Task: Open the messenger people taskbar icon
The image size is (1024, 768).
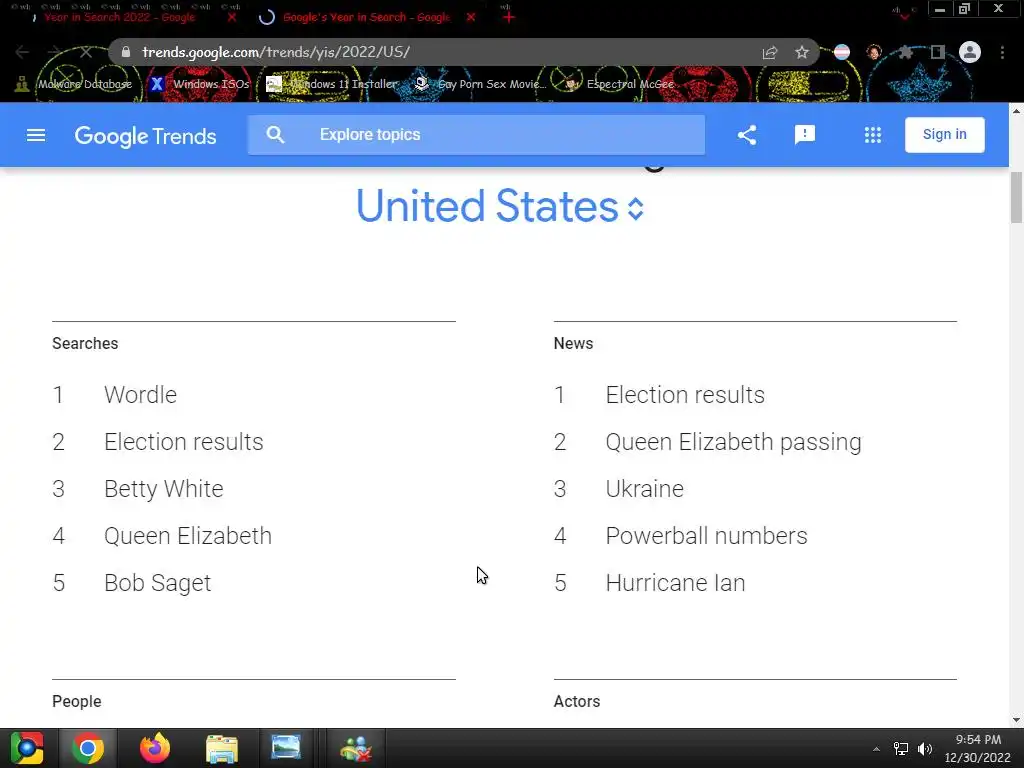Action: click(356, 749)
